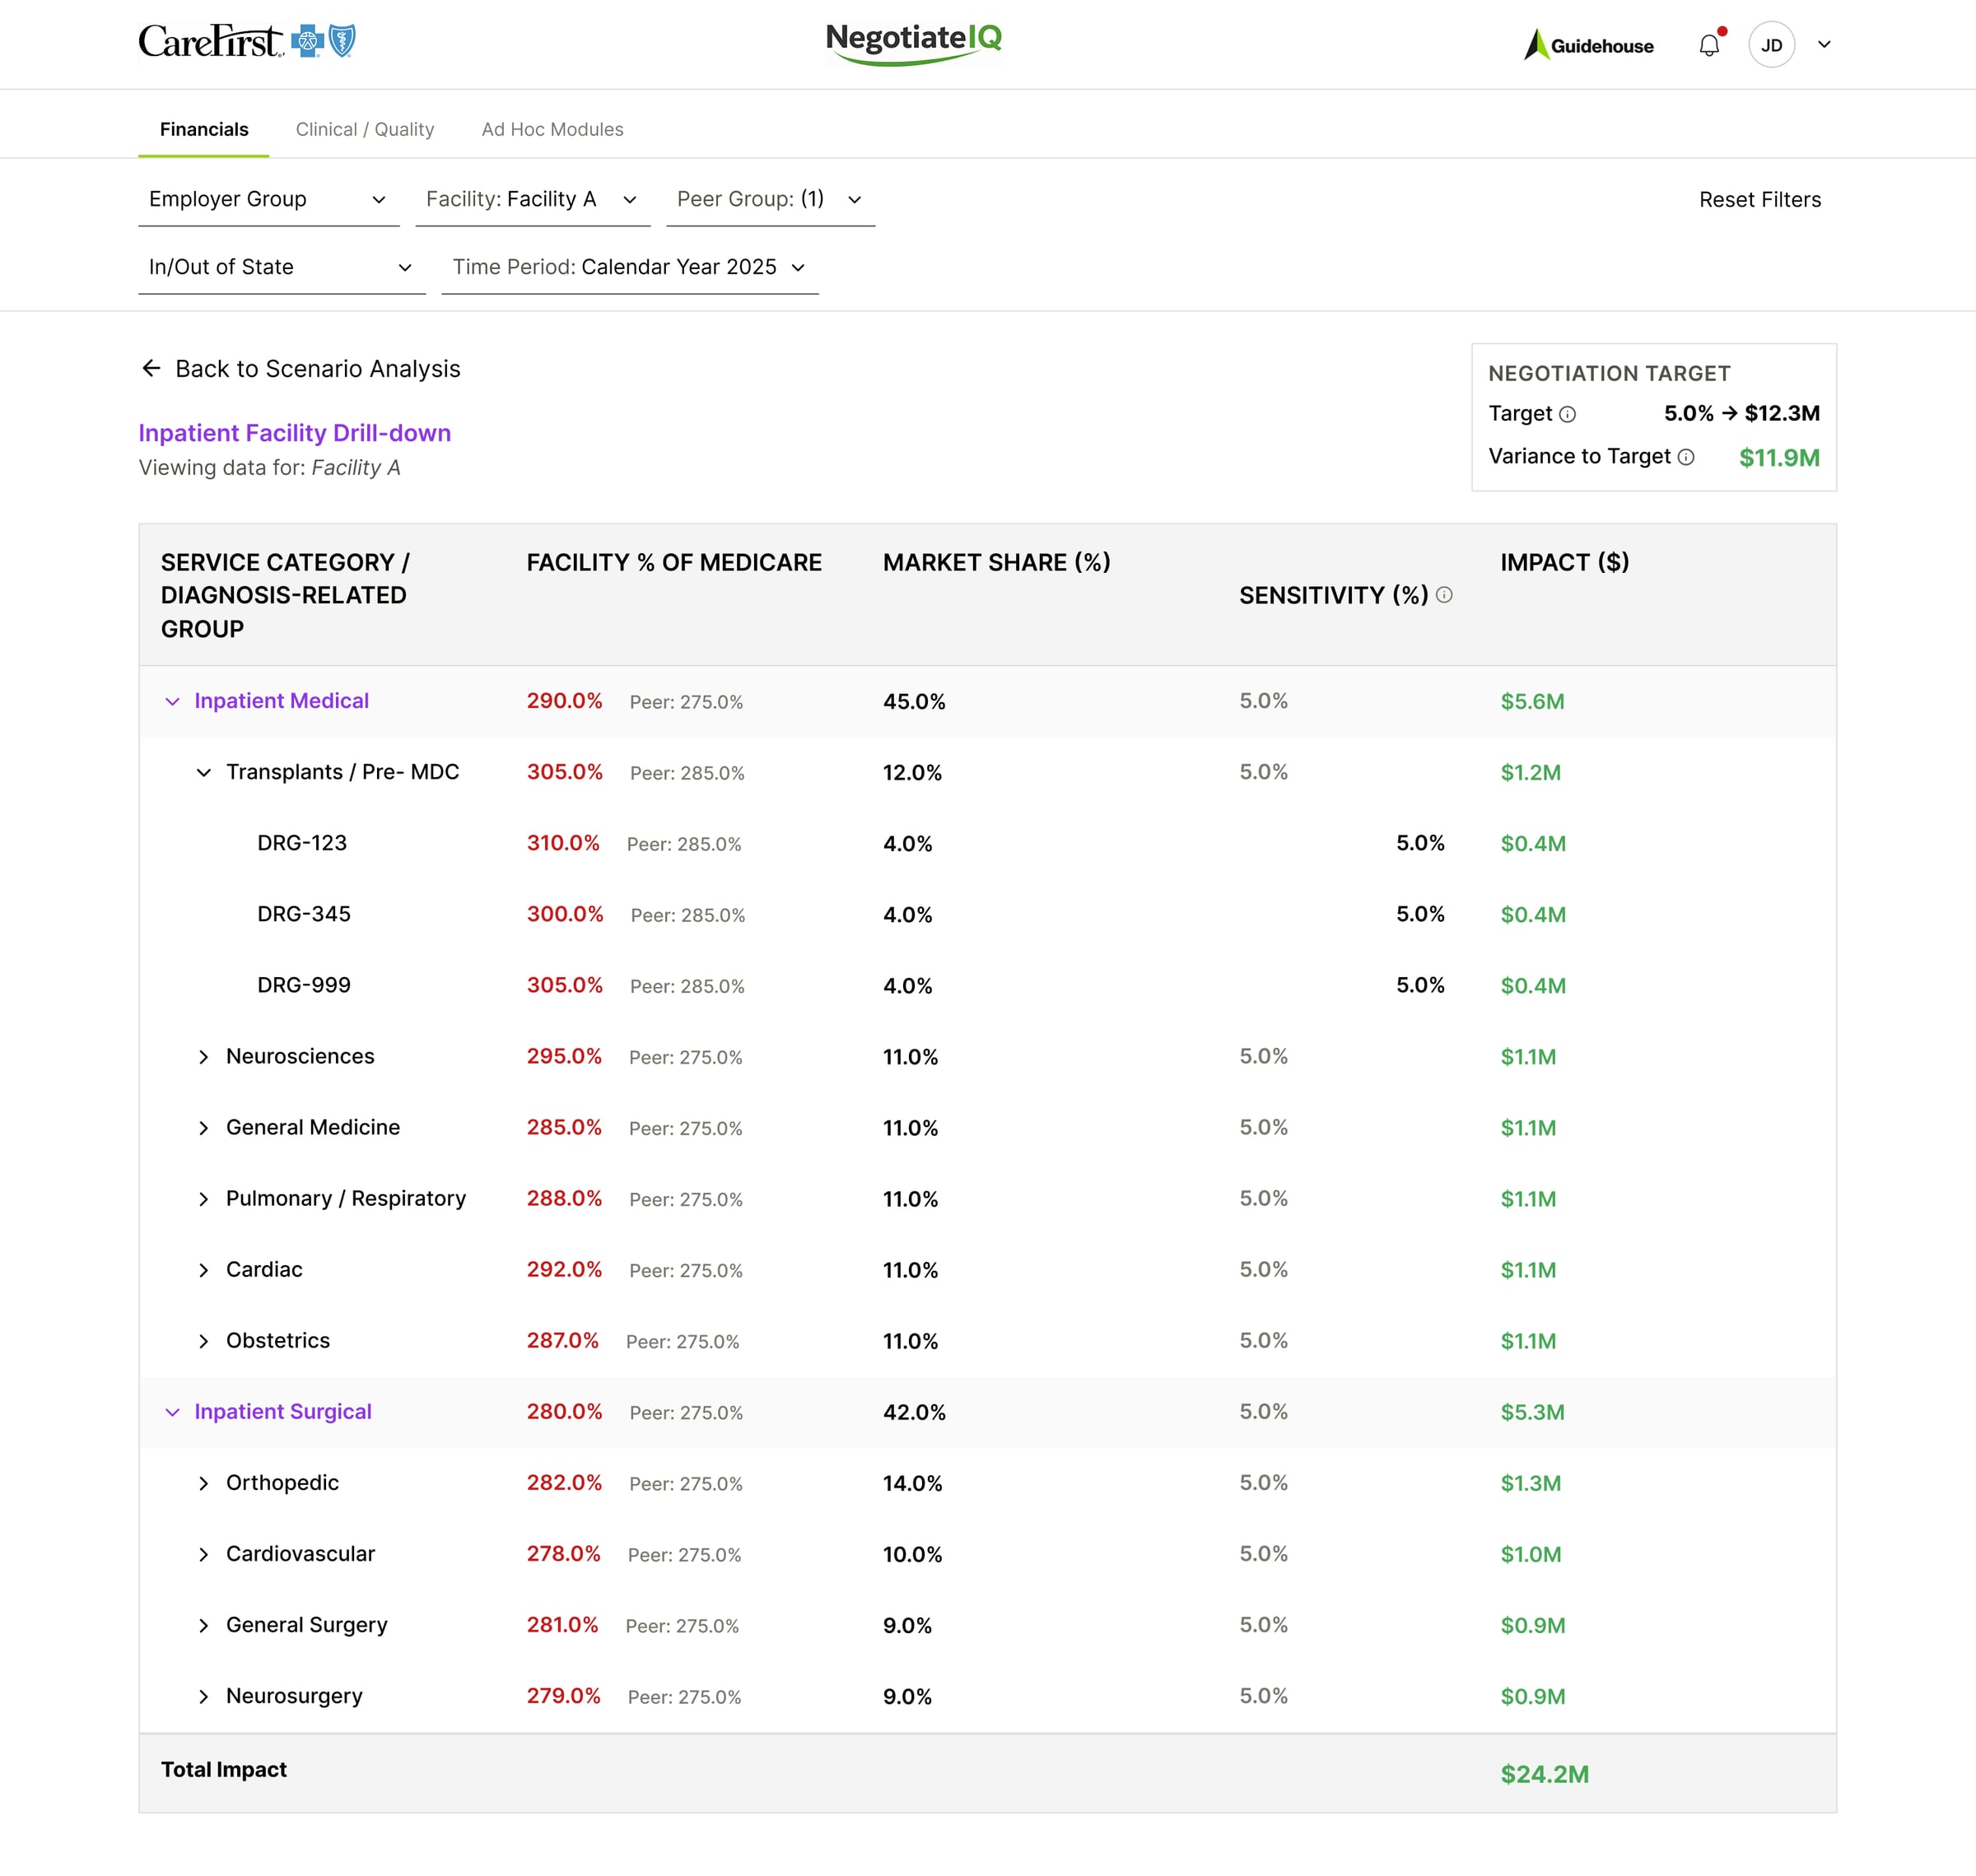Open the Time Period dropdown
The width and height of the screenshot is (1976, 1876).
point(629,267)
